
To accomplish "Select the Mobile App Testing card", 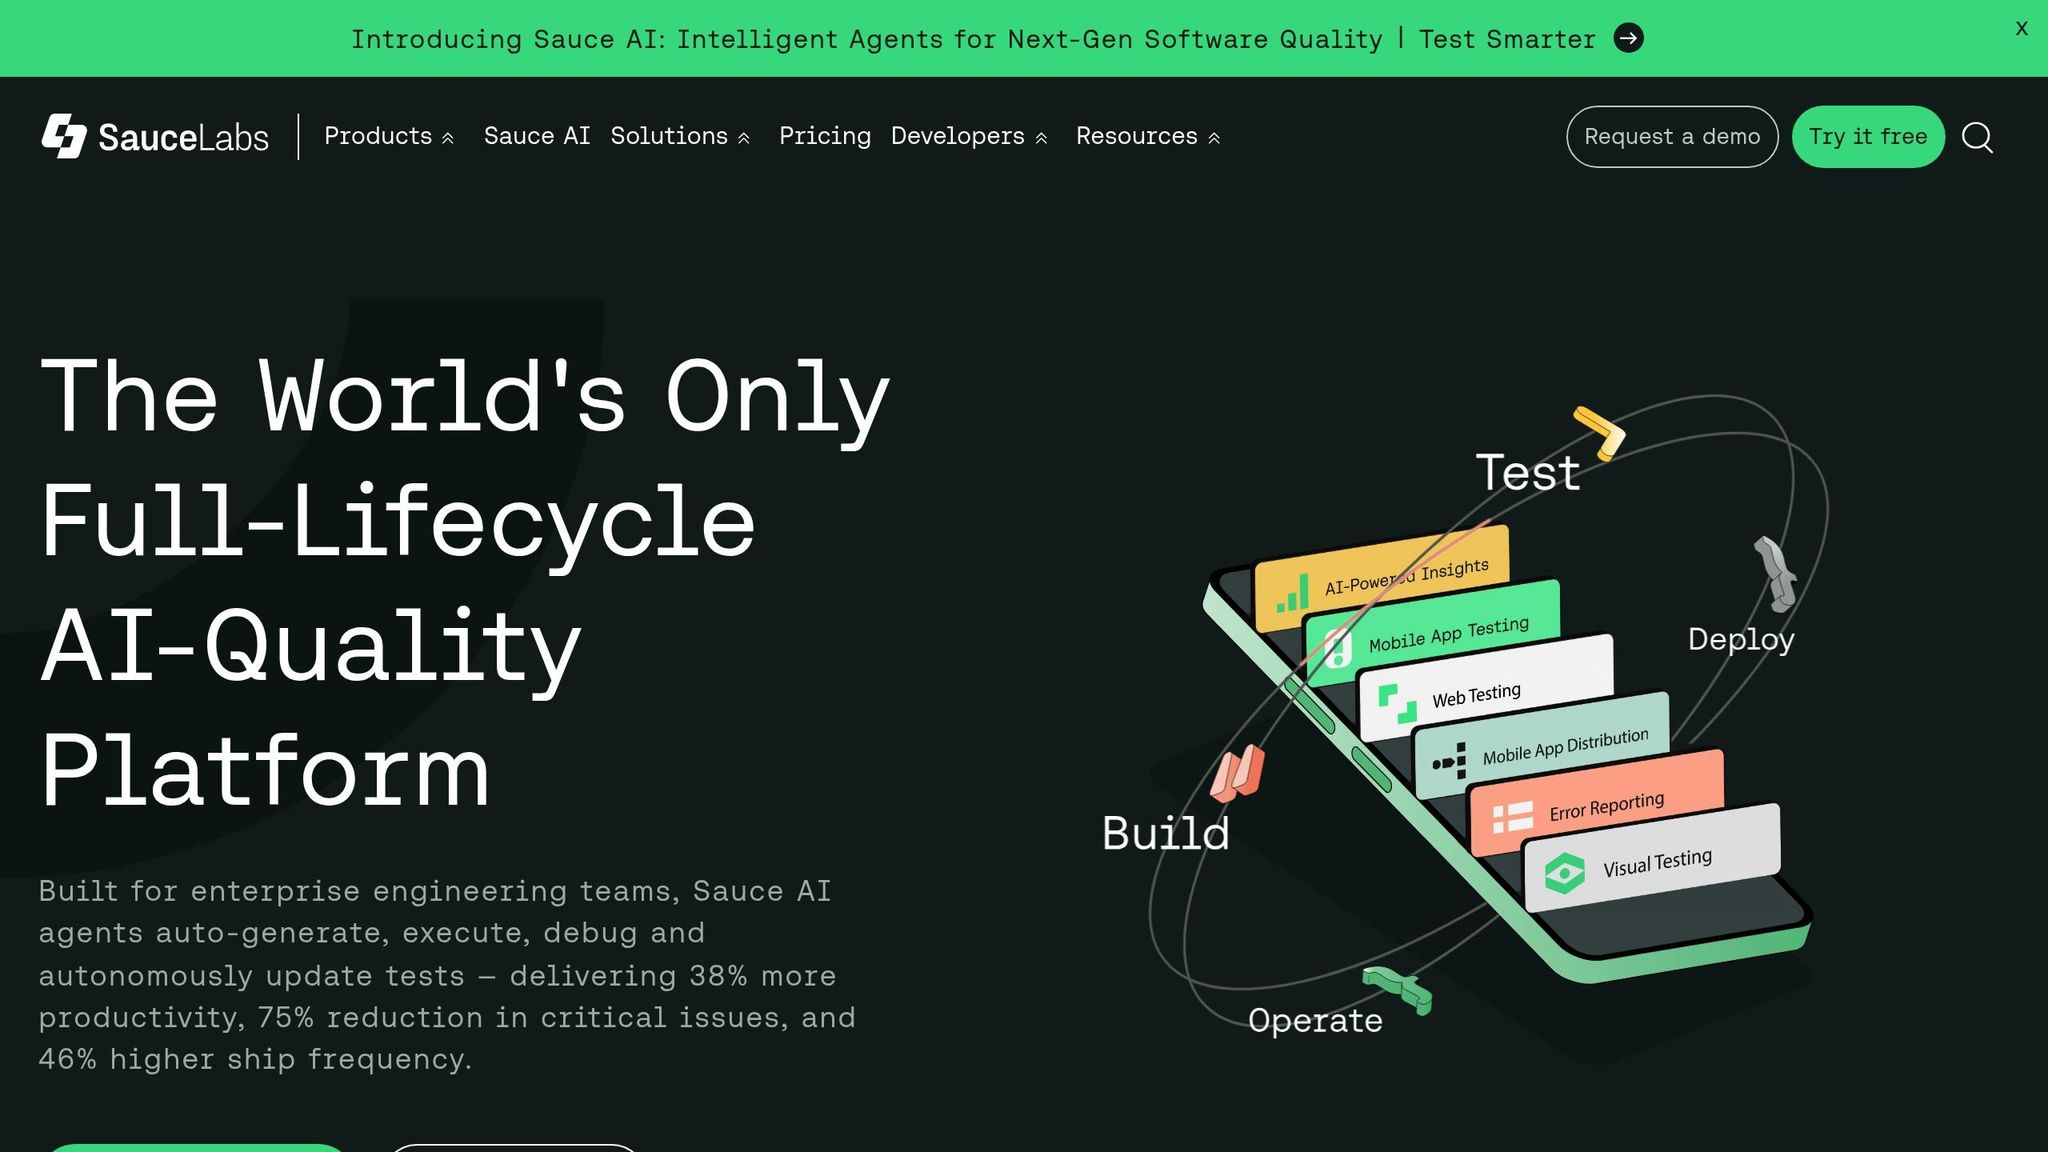I will click(1432, 632).
